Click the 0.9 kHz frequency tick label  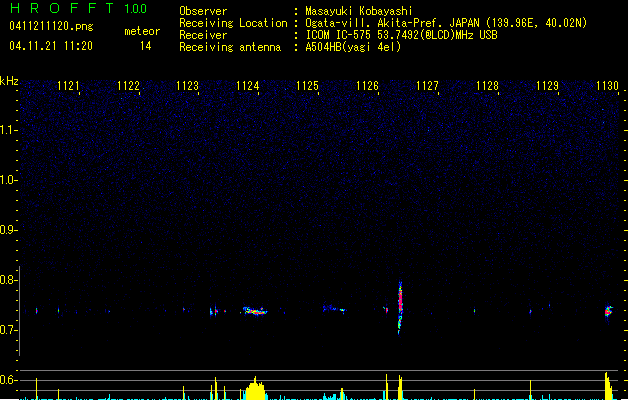[7, 230]
